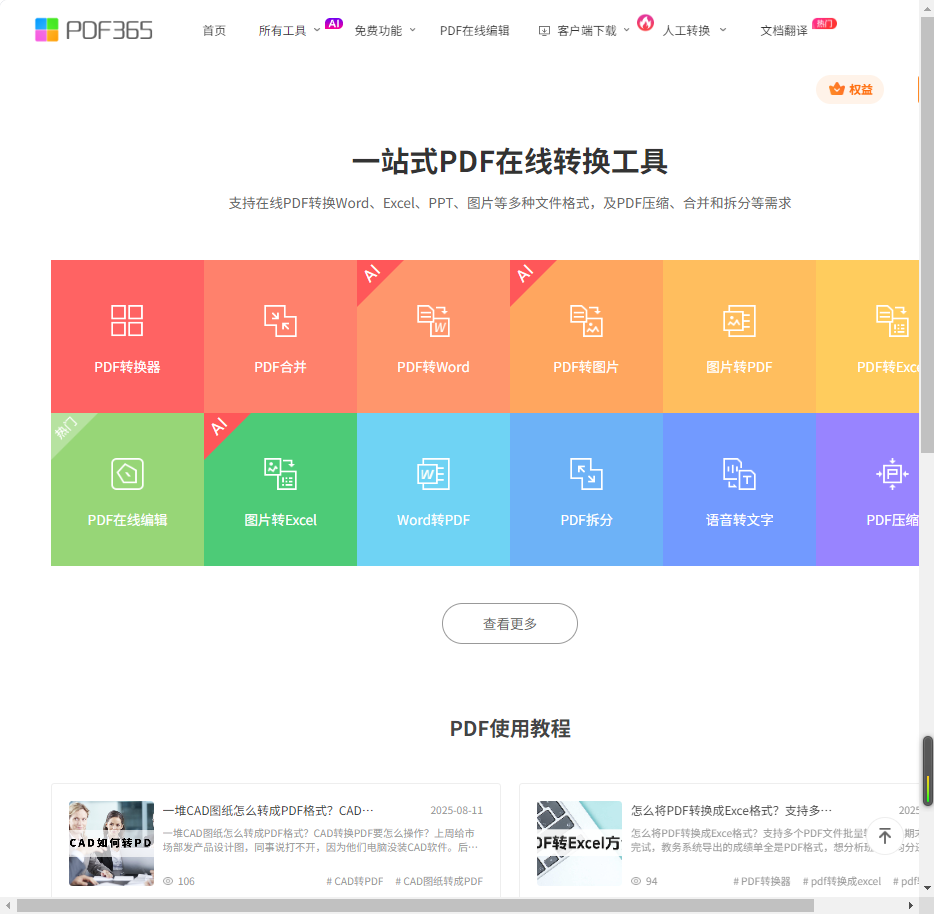Click the crown icon in 权益 button
Screen dimensions: 936x914
point(836,89)
